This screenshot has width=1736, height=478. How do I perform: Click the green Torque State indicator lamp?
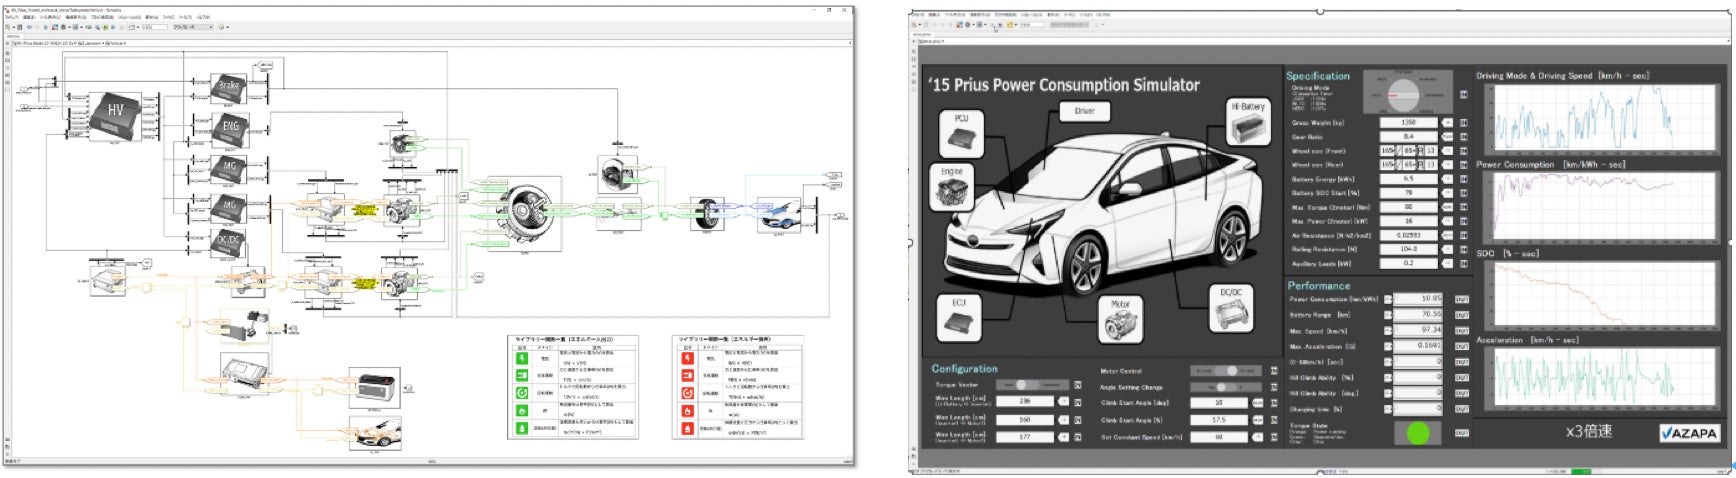(x=1417, y=433)
